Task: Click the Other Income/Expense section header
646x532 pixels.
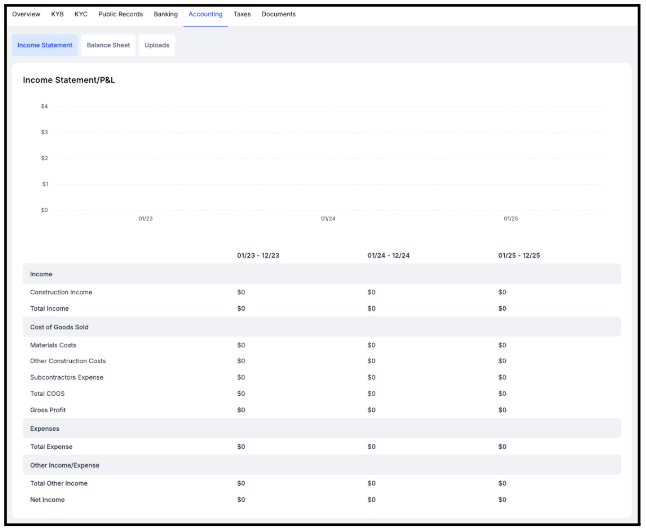Action: pyautogui.click(x=322, y=465)
